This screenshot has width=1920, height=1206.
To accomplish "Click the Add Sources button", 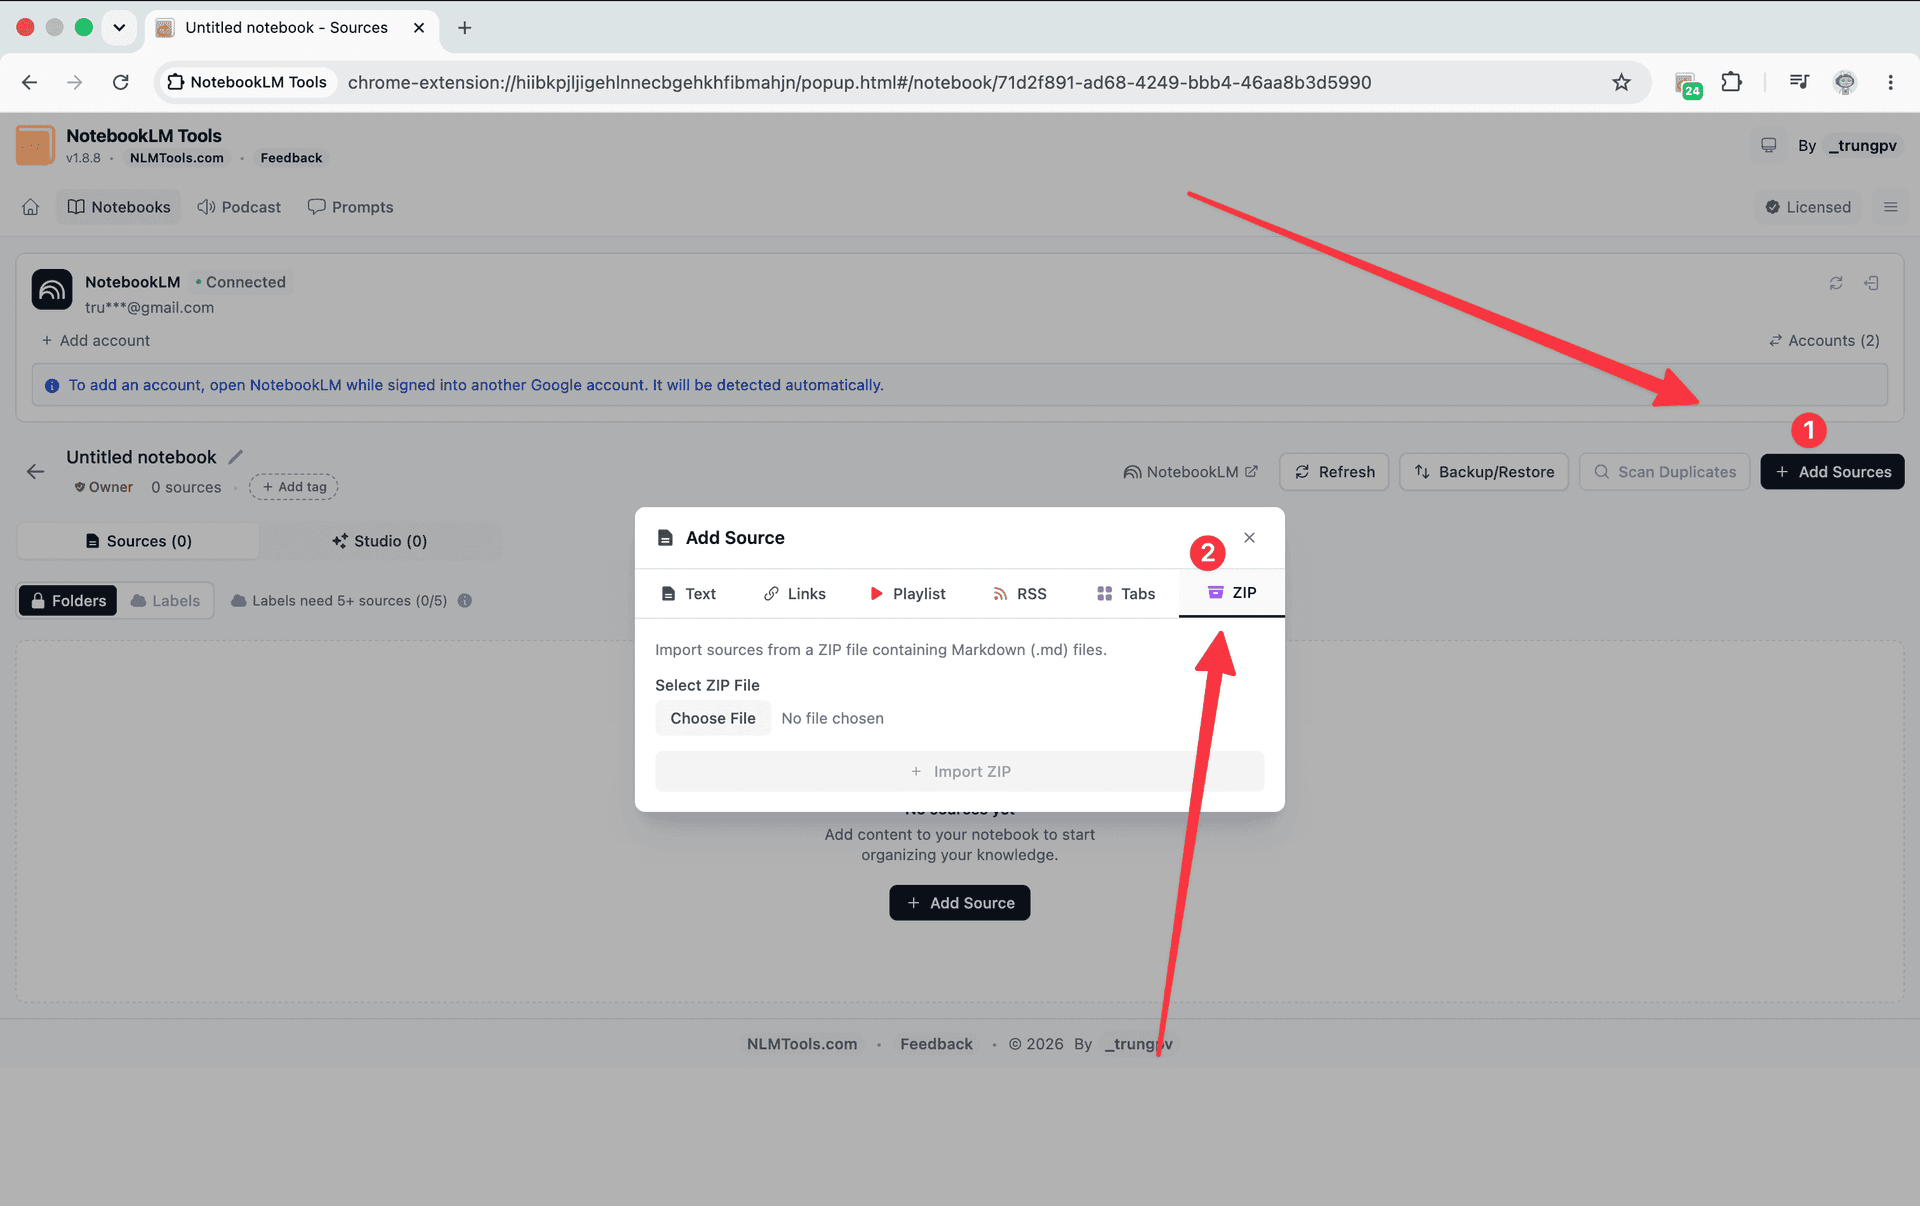I will tap(1832, 472).
